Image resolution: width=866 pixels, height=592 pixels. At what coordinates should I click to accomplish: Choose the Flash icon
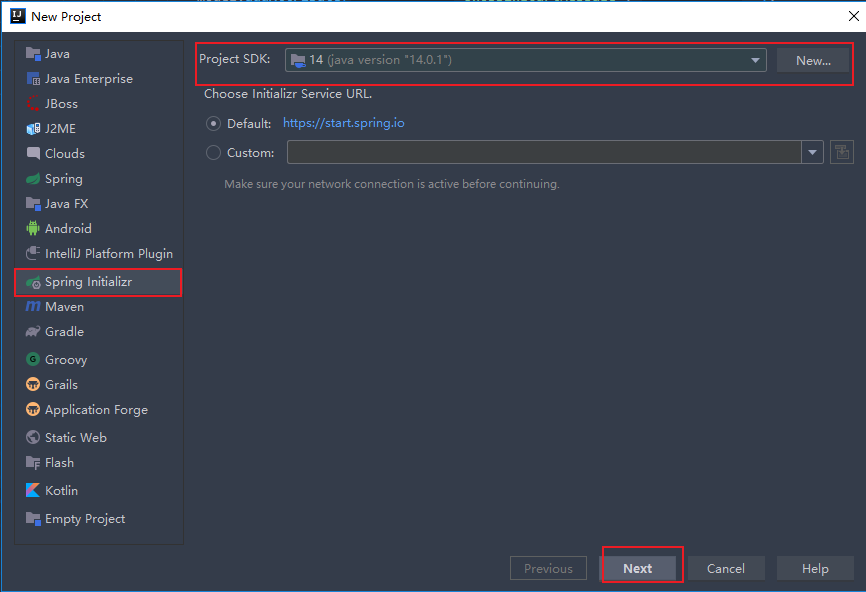click(33, 462)
